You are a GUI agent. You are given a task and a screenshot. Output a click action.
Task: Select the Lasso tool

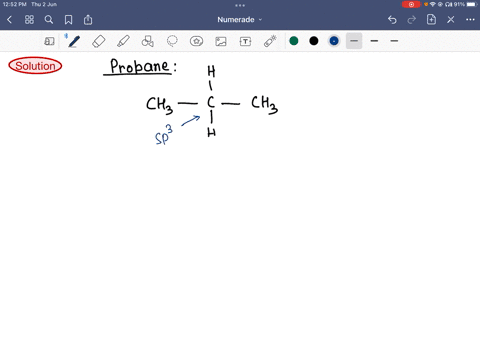click(172, 41)
